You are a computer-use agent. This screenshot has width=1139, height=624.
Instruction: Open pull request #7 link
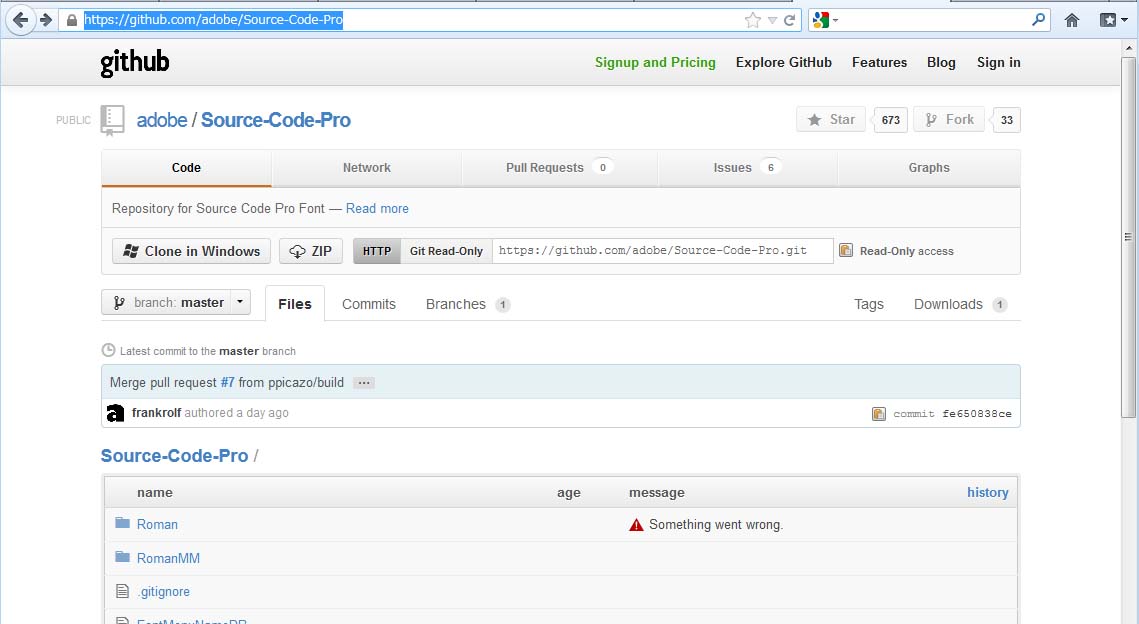(x=227, y=382)
